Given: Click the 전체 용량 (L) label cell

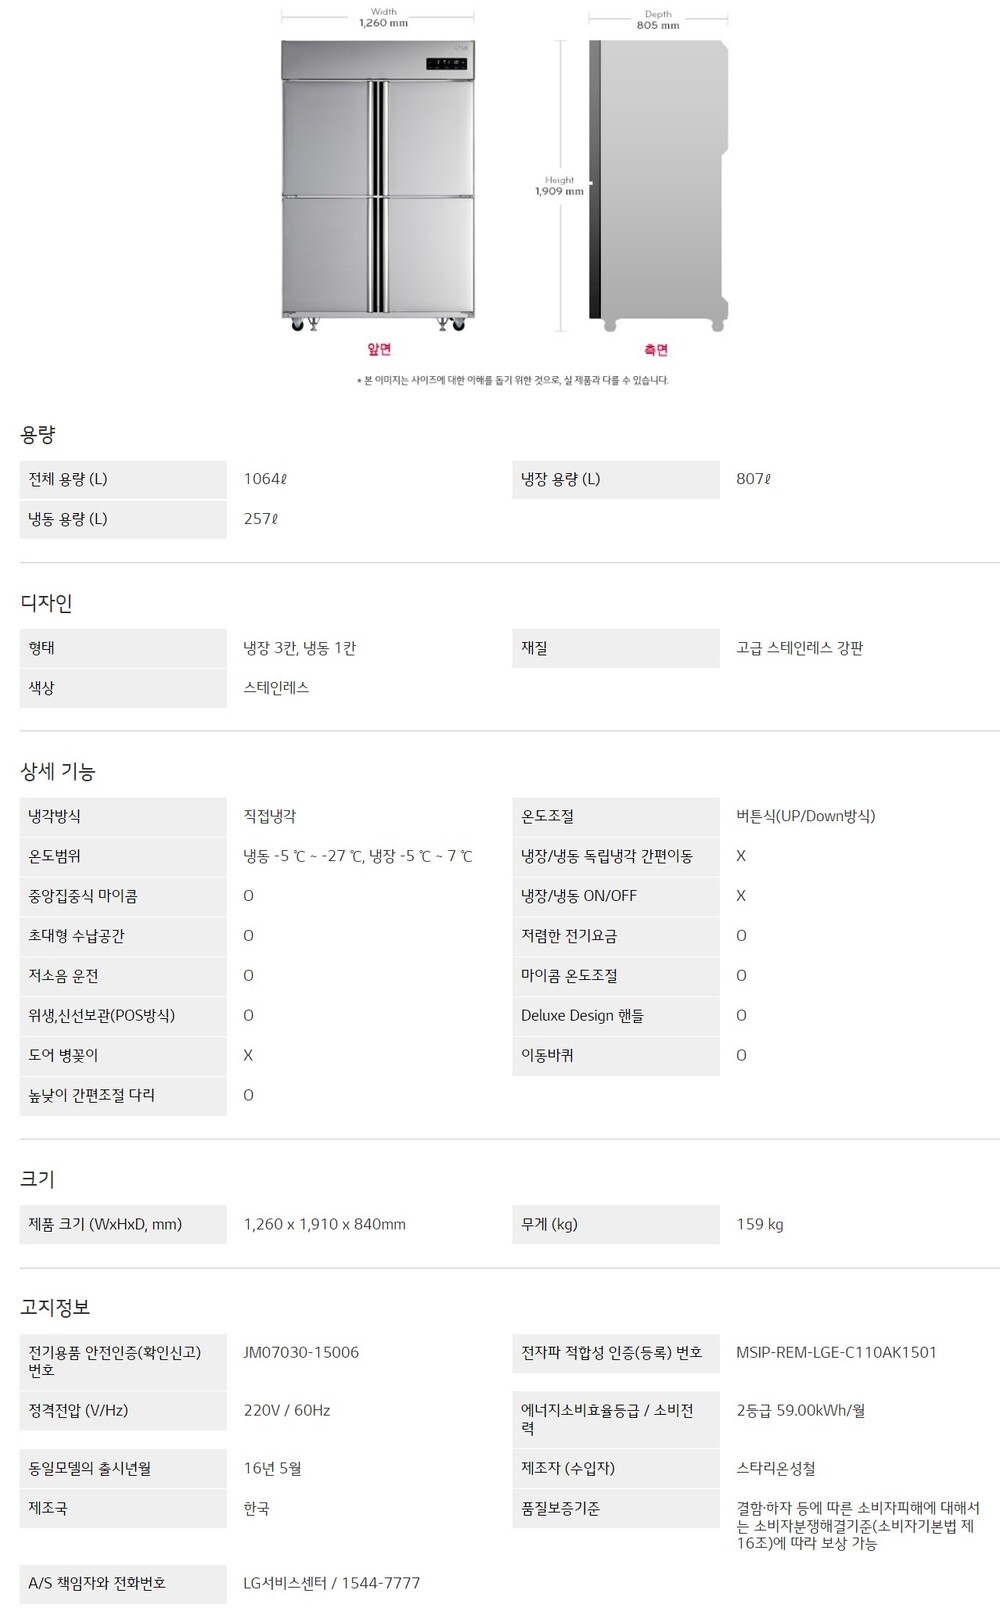Looking at the screenshot, I should pos(68,479).
